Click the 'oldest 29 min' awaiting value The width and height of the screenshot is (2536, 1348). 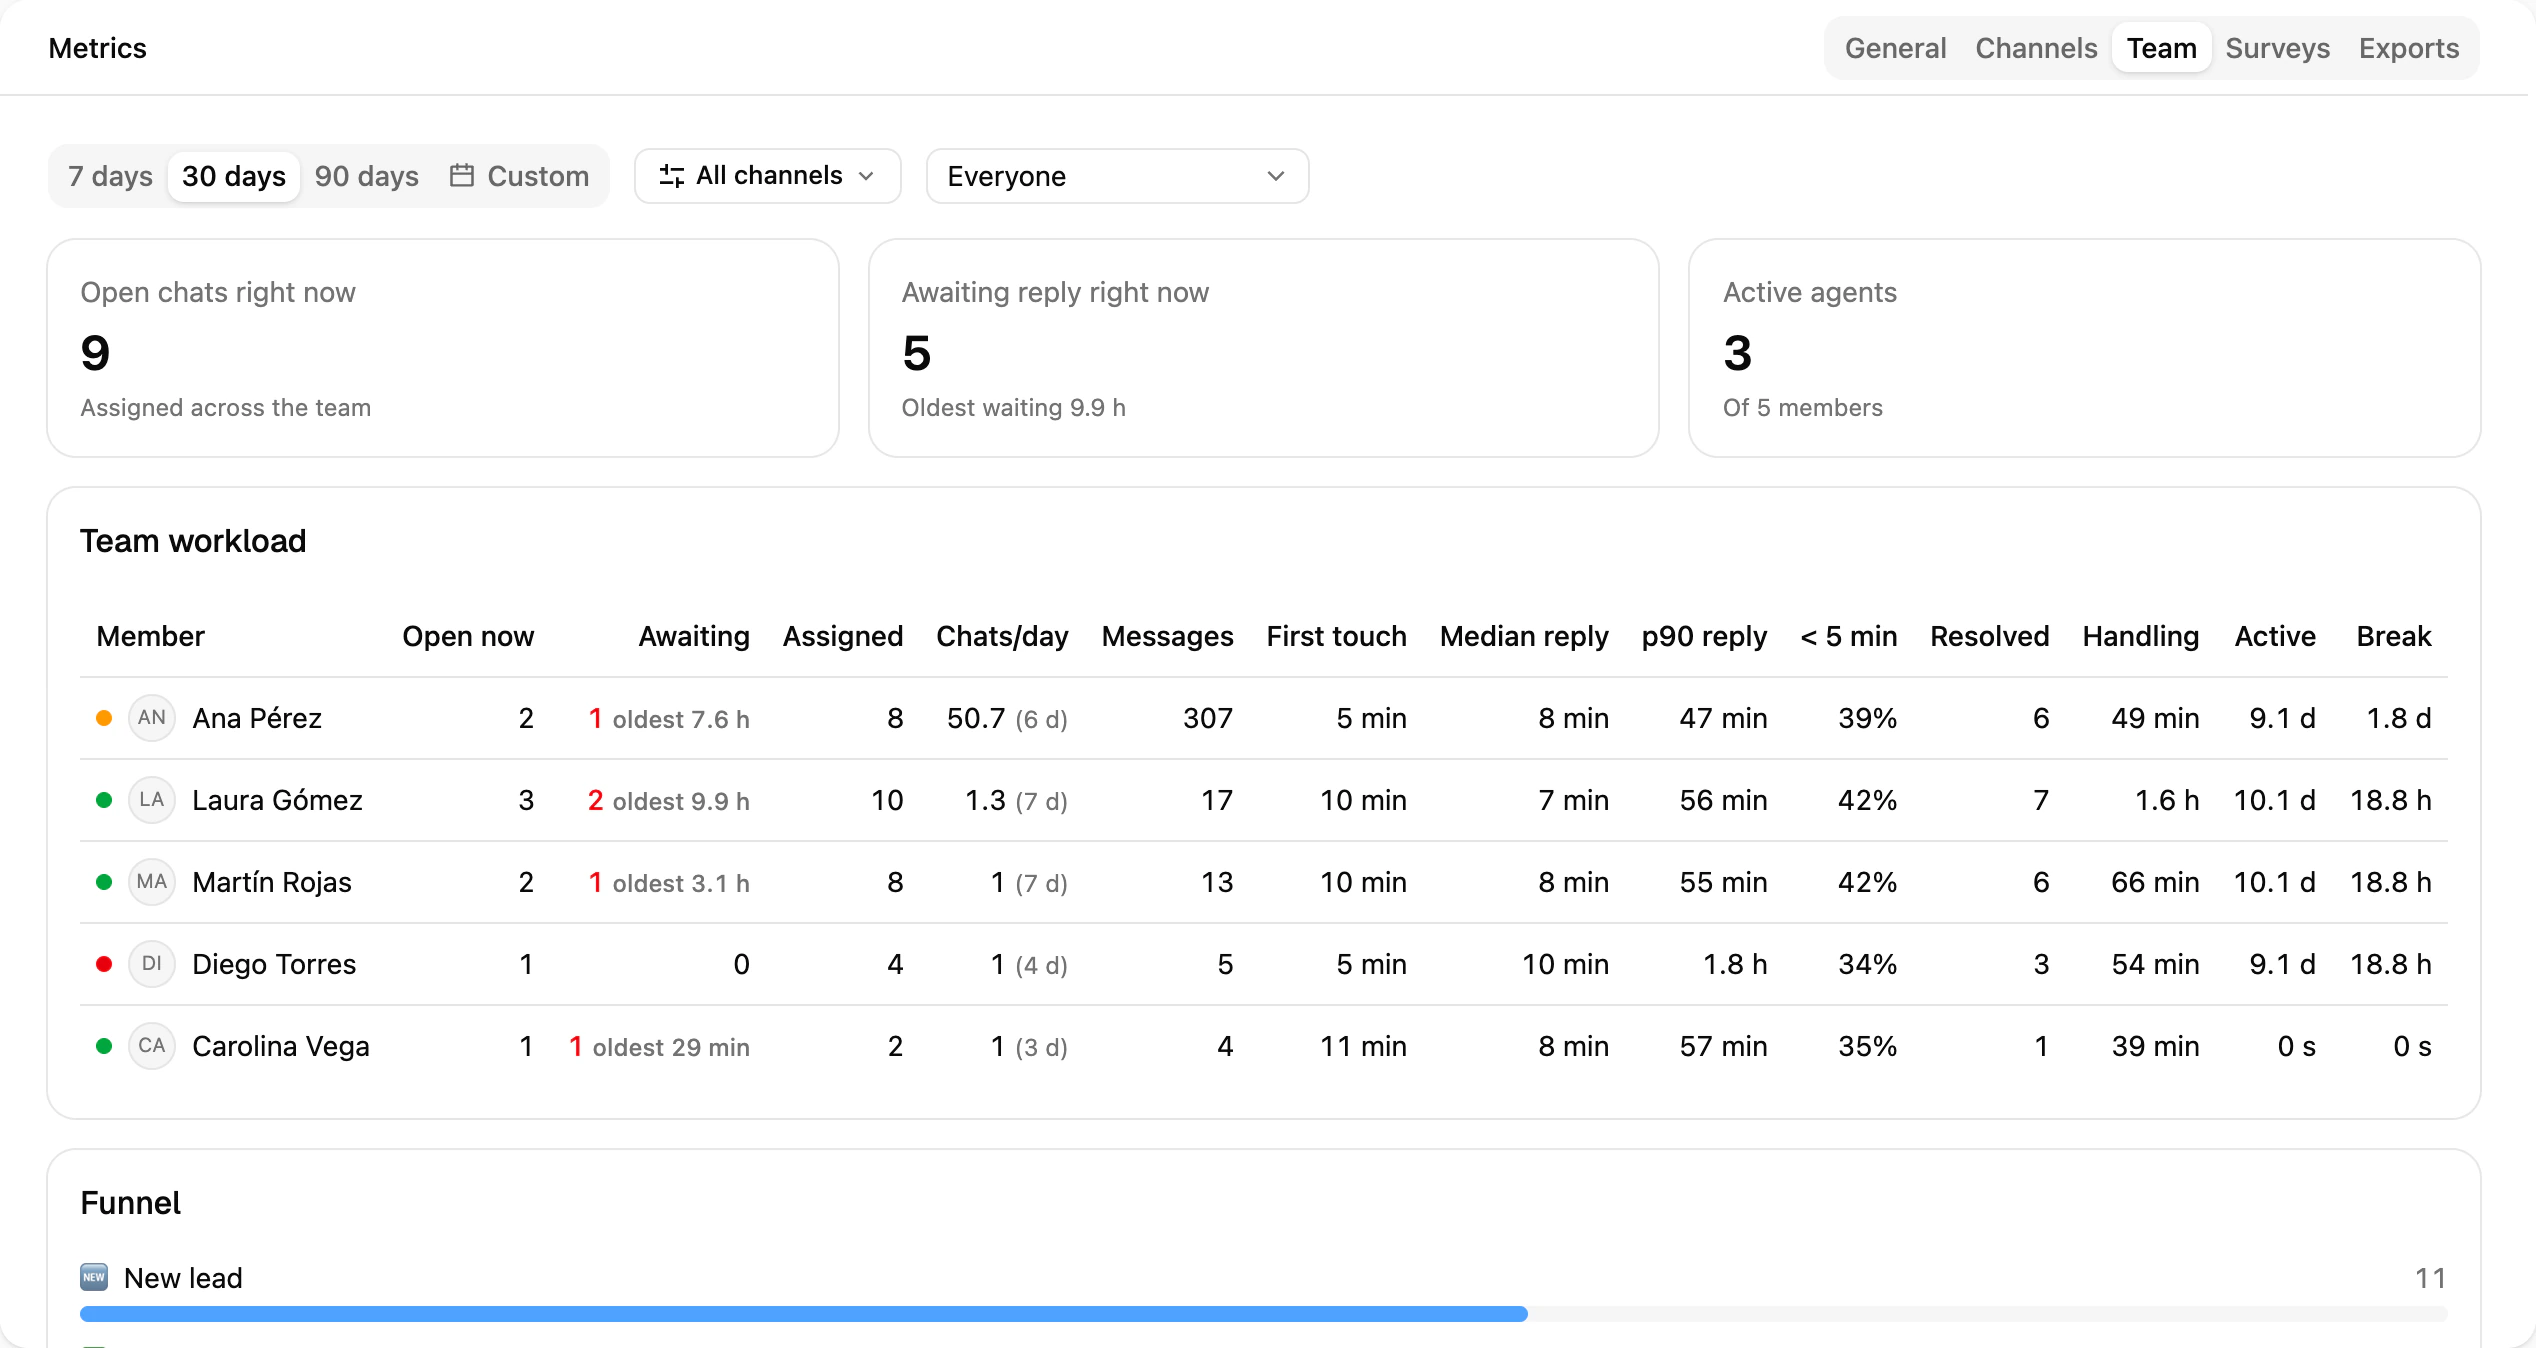coord(671,1047)
